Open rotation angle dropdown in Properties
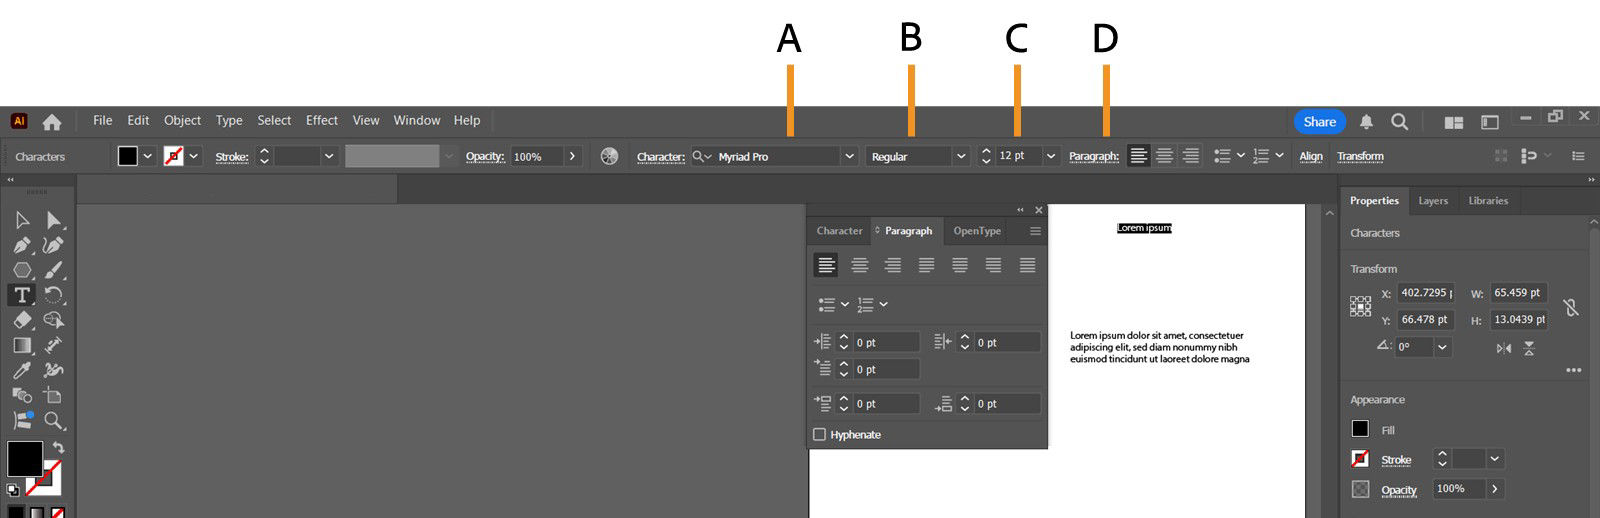This screenshot has width=1600, height=518. [1442, 347]
